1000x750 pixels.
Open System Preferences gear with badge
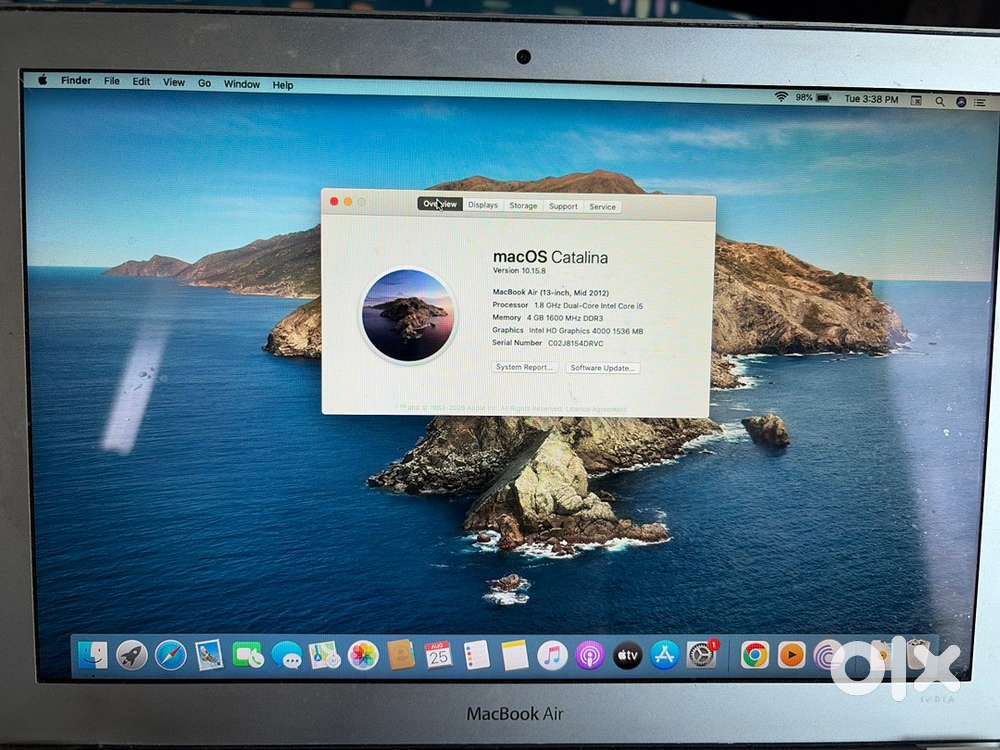[702, 655]
